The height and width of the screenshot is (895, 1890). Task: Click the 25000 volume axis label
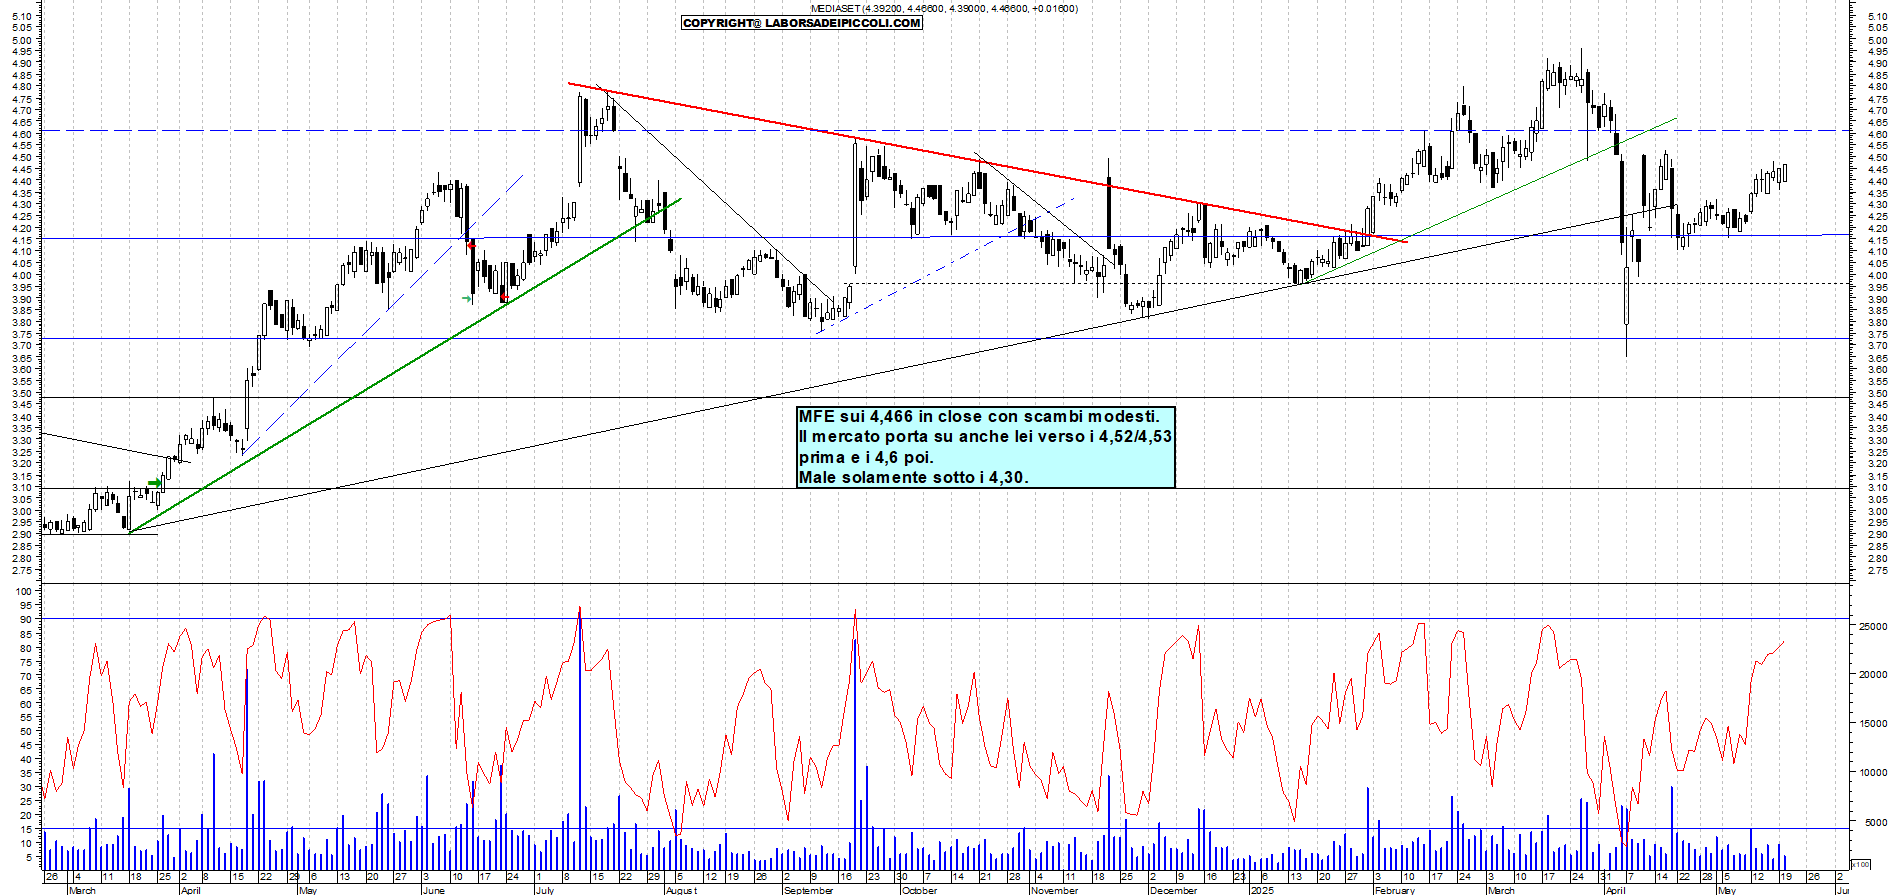coord(1872,626)
